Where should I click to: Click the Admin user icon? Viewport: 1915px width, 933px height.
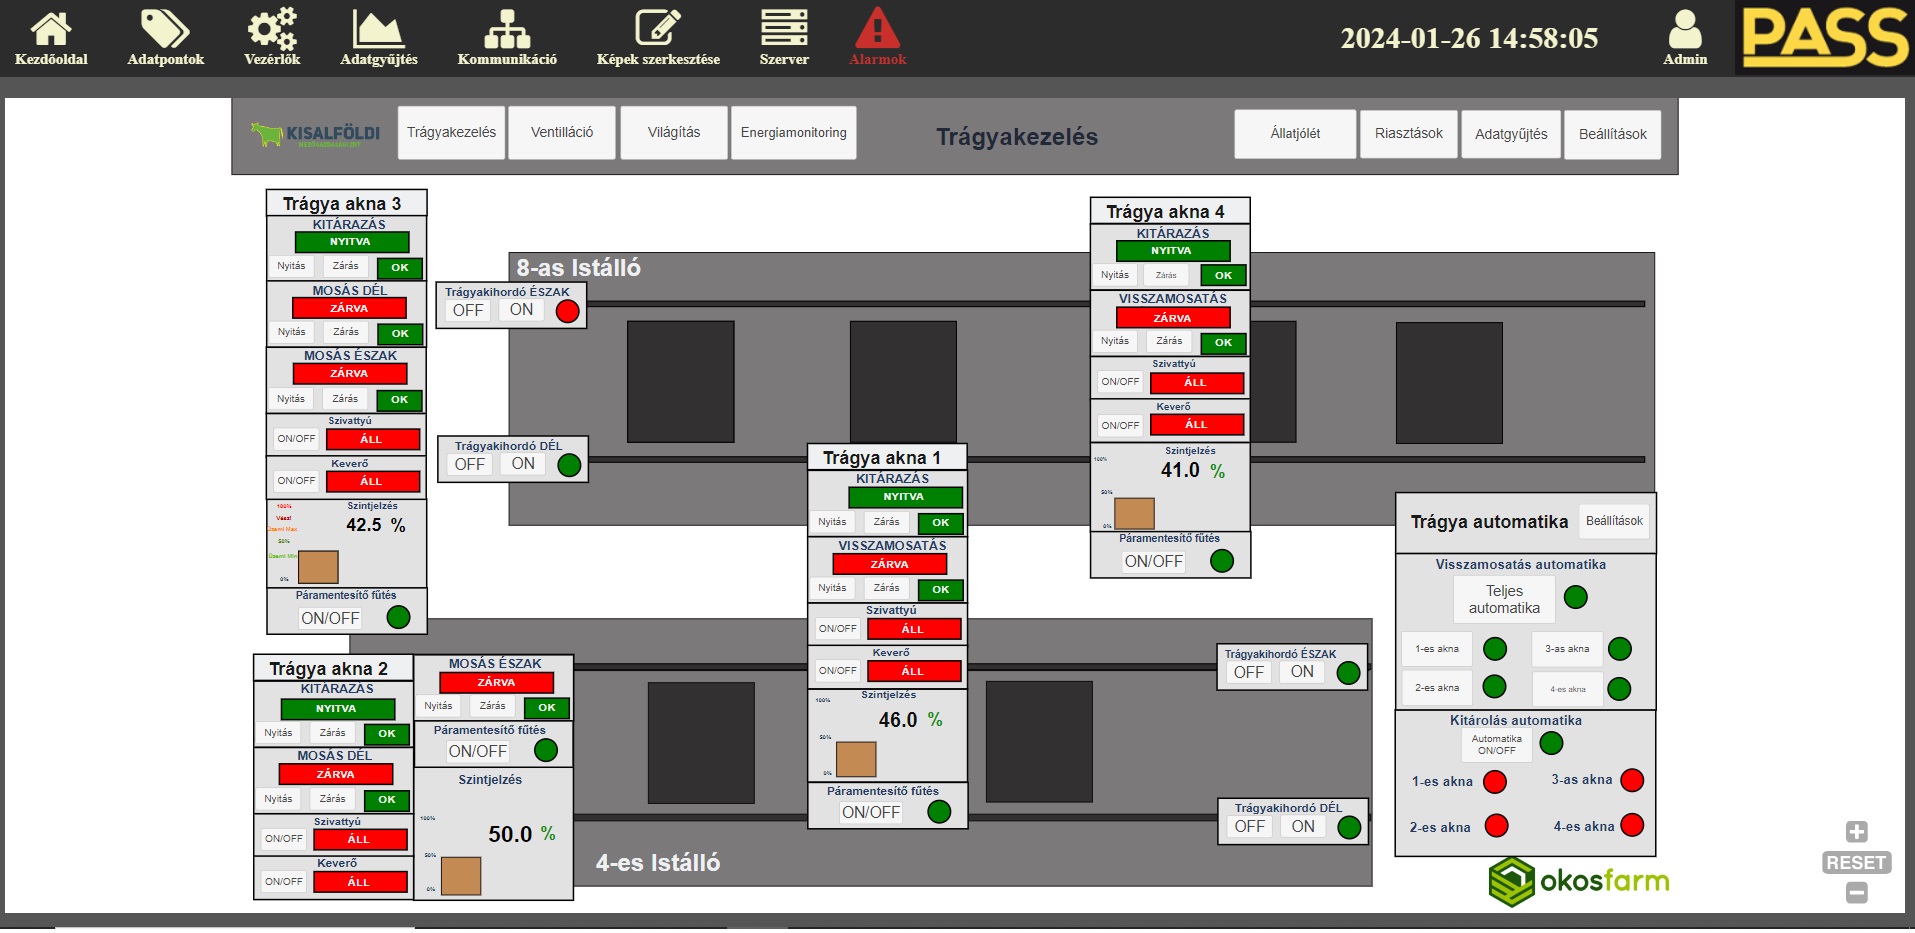tap(1685, 30)
